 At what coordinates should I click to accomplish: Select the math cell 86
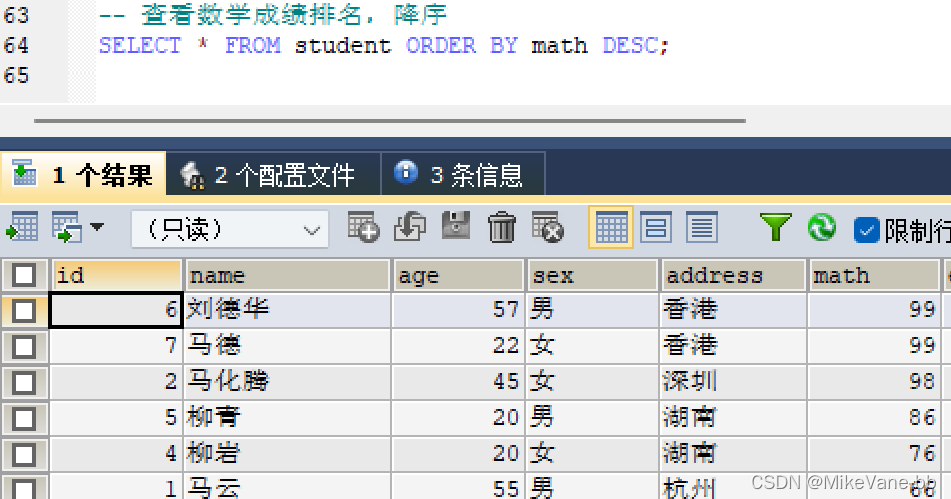pyautogui.click(x=874, y=418)
